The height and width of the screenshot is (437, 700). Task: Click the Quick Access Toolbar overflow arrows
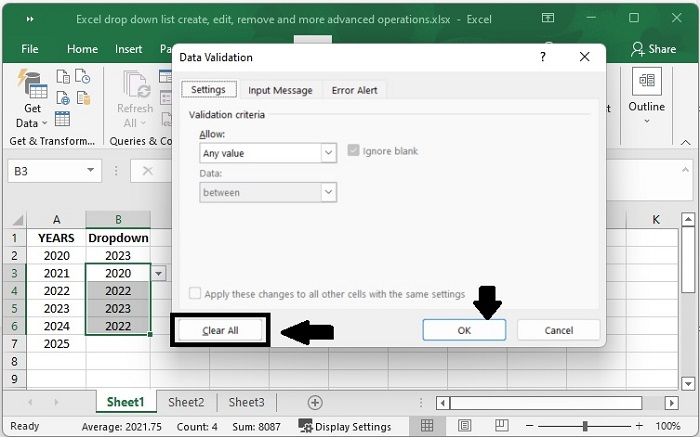[x=30, y=19]
